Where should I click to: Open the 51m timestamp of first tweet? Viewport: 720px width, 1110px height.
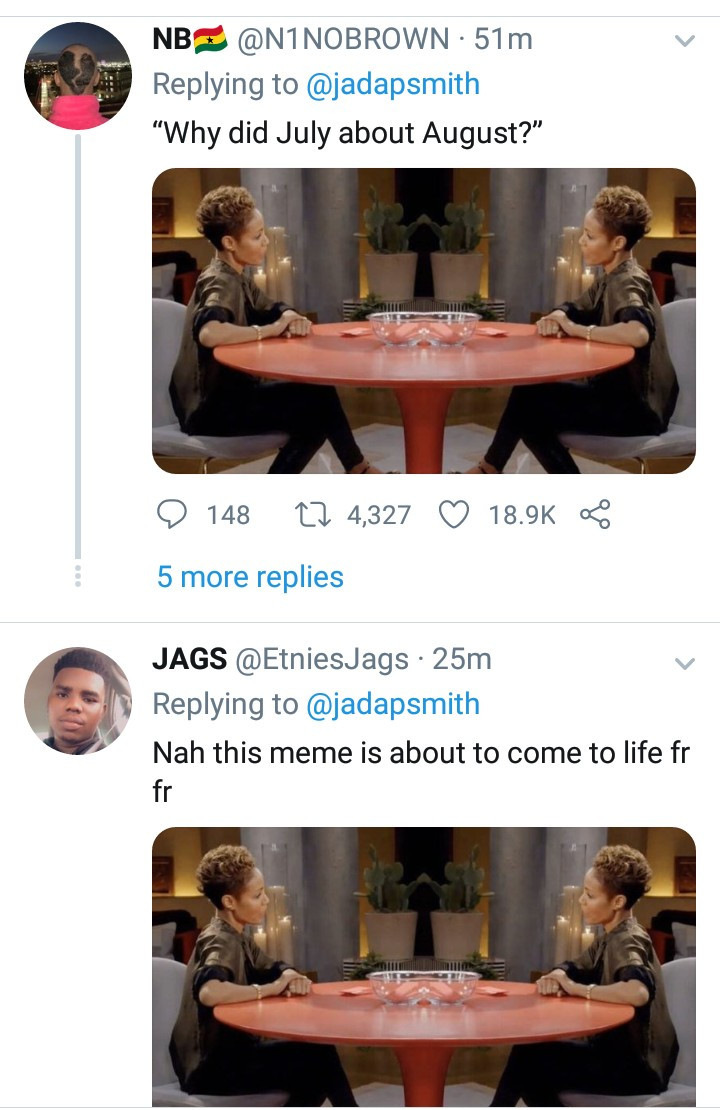click(503, 39)
